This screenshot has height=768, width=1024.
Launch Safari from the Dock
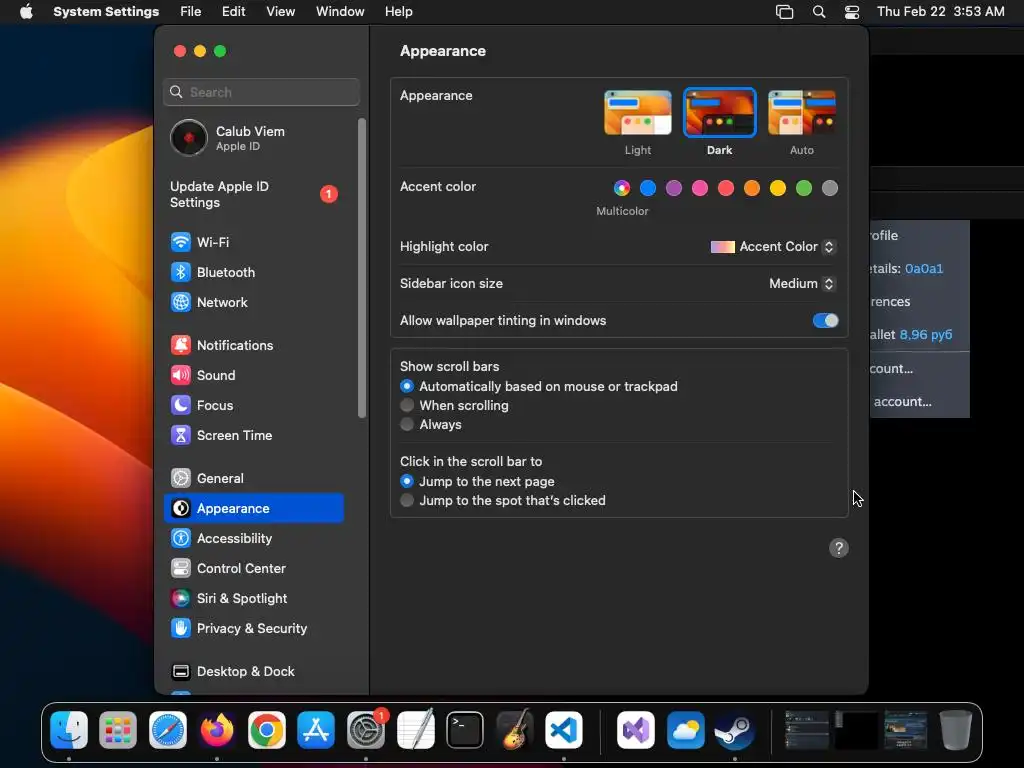(168, 730)
